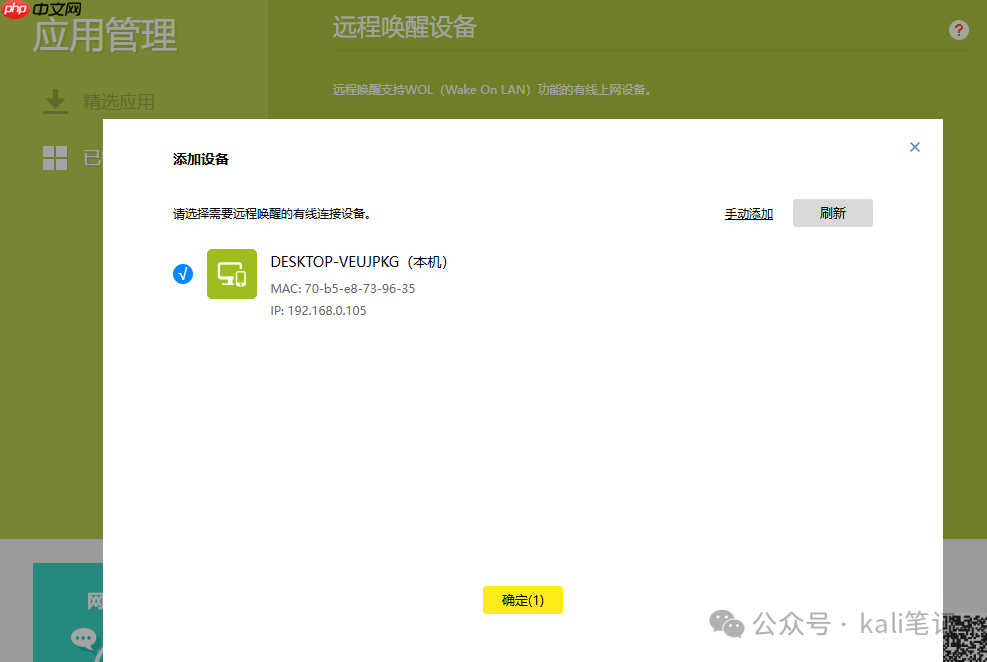Select the DESKTOP-VEUJPKG（本机）device name
The image size is (987, 662).
coord(358,262)
